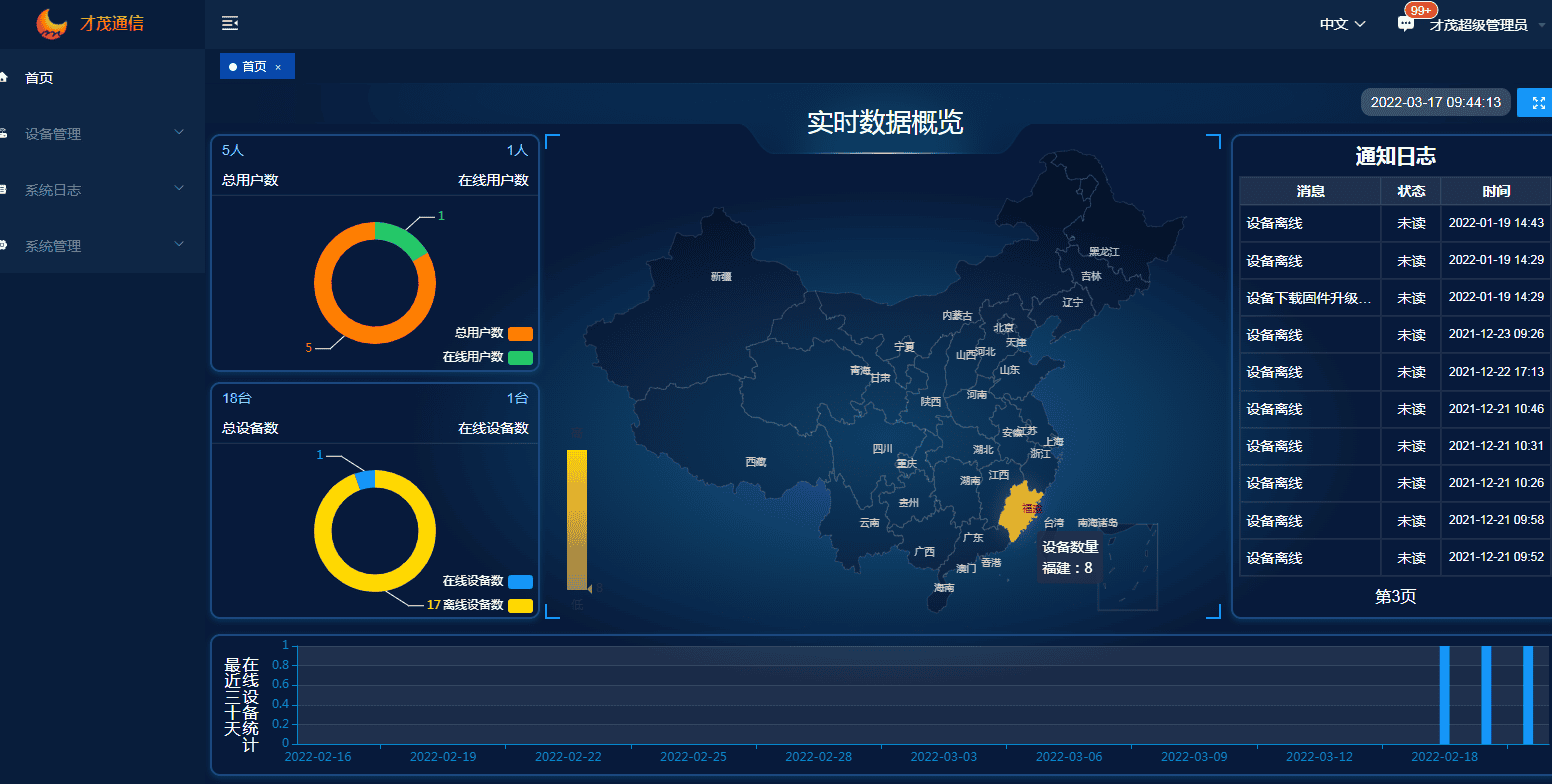Click the timestamp 2022-03-17 09:44:13
This screenshot has width=1552, height=784.
(1435, 102)
